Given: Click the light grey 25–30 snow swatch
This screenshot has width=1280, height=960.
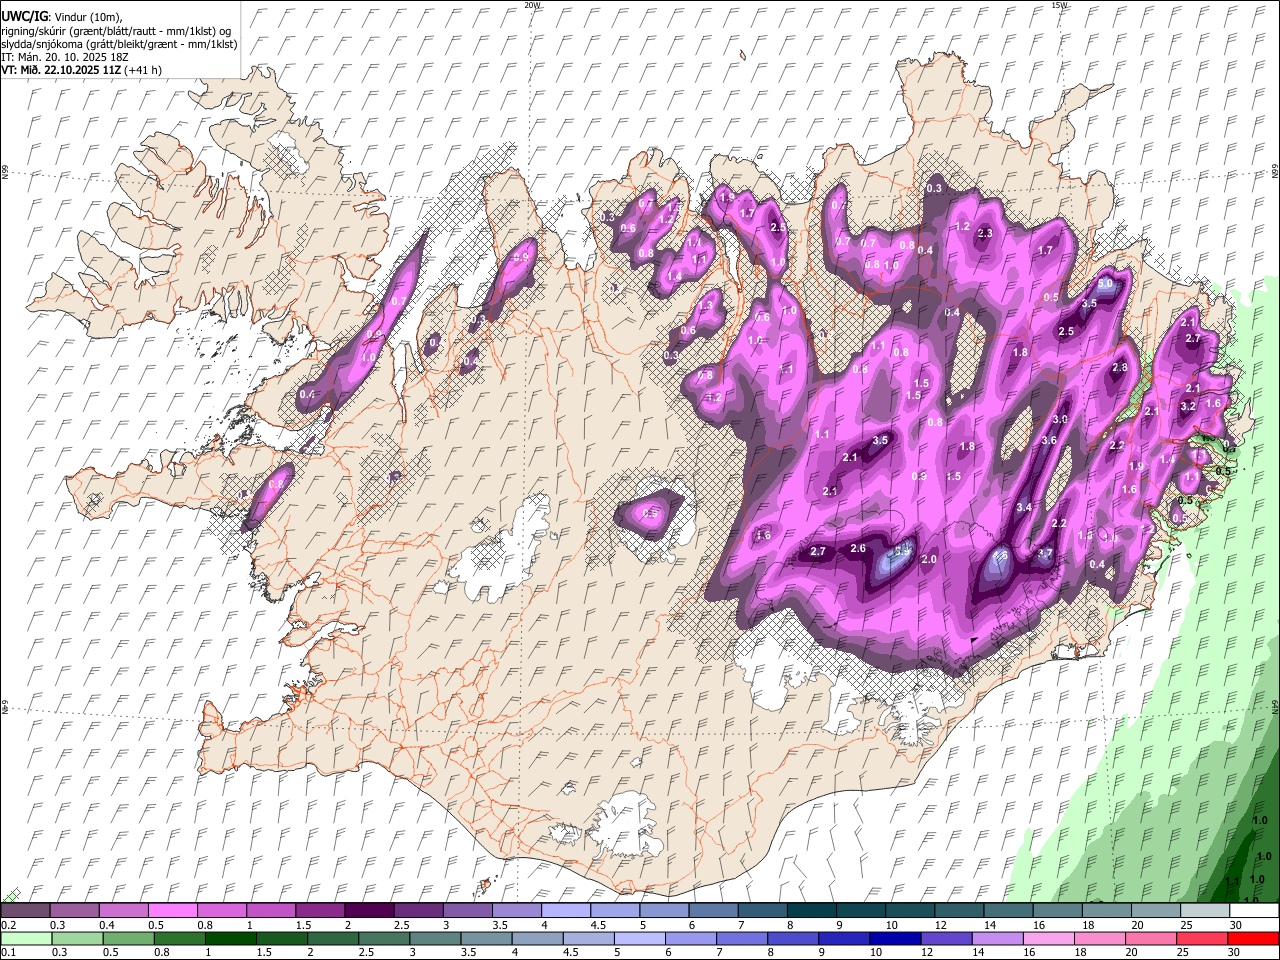Looking at the screenshot, I should 1205,911.
